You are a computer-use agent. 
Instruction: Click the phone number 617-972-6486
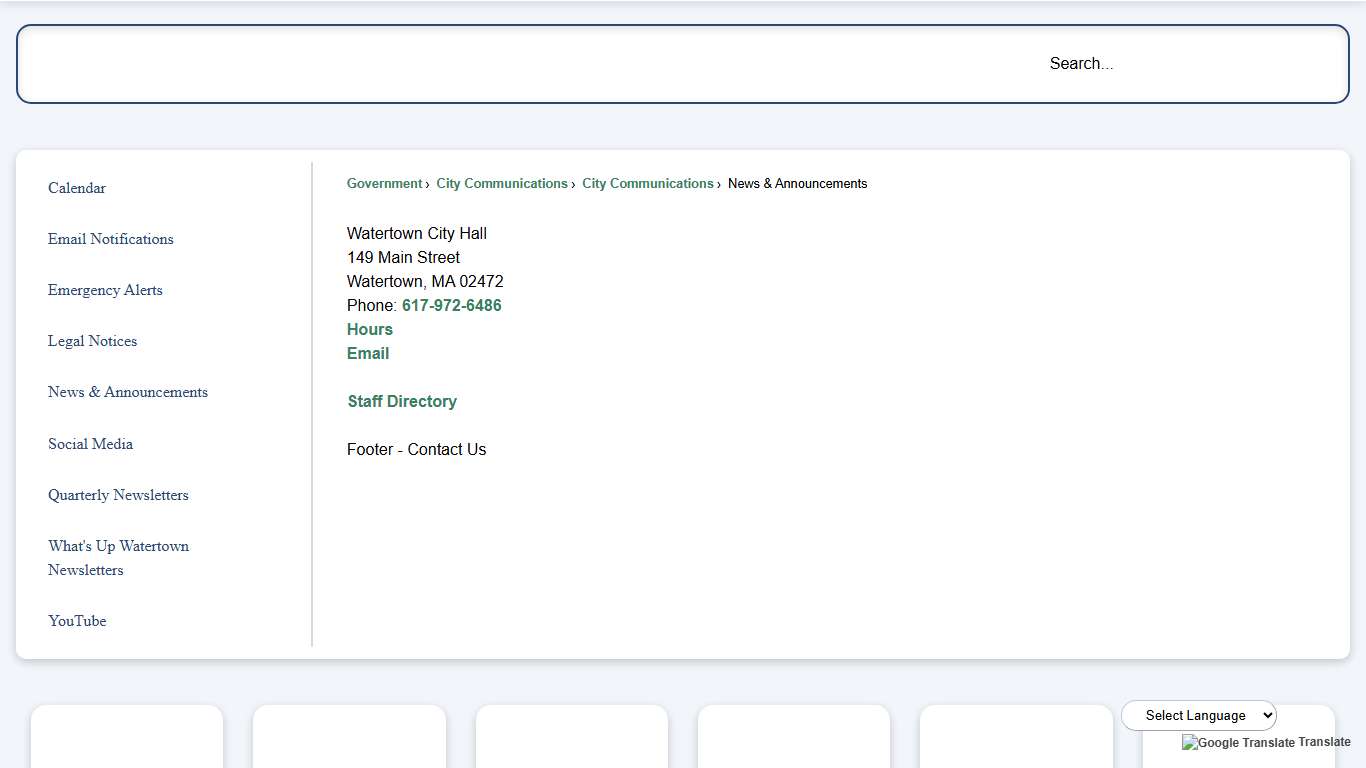pyautogui.click(x=451, y=306)
